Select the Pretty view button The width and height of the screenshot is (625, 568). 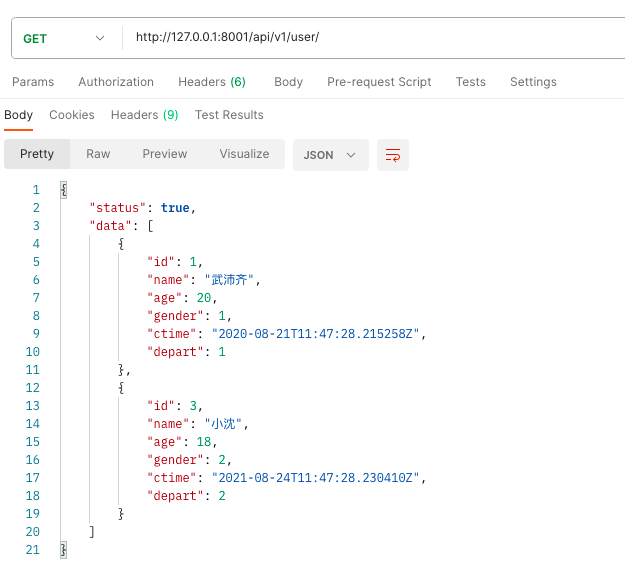pos(37,154)
